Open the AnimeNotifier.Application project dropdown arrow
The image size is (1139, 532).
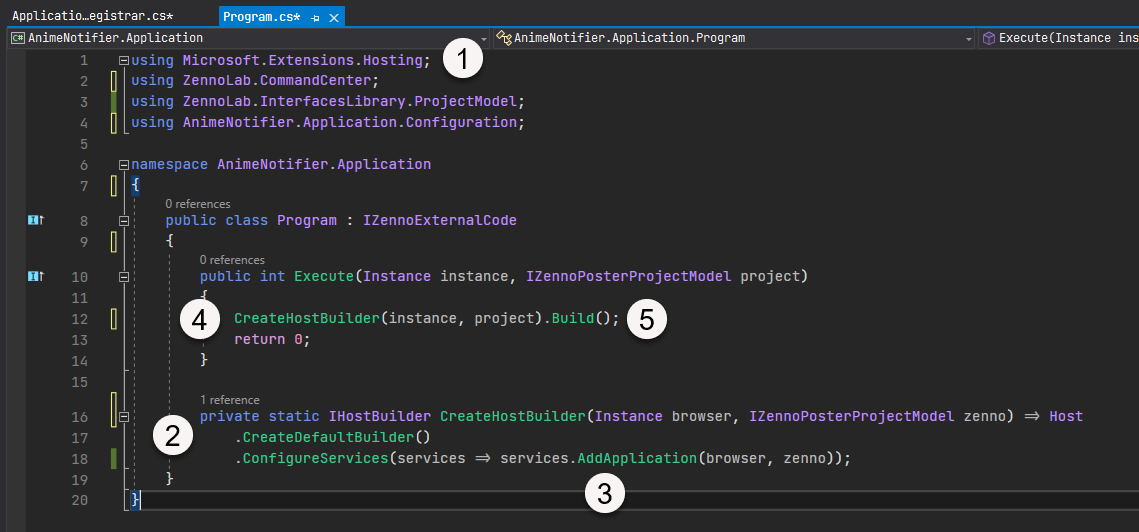click(485, 38)
